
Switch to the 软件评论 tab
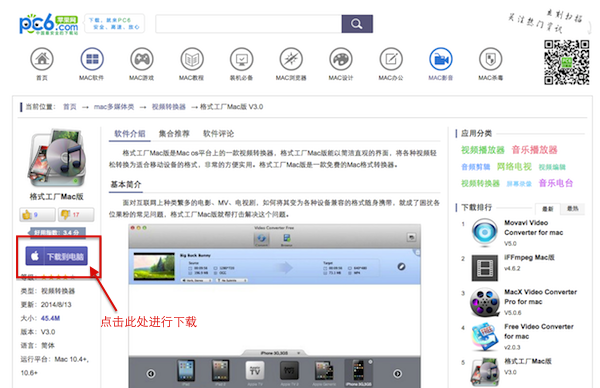218,134
